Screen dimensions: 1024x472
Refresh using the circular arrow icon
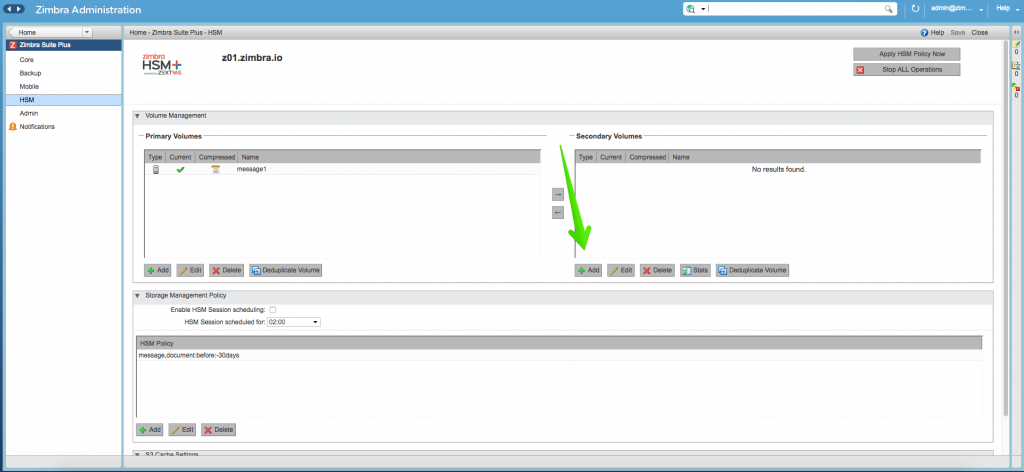[x=915, y=9]
